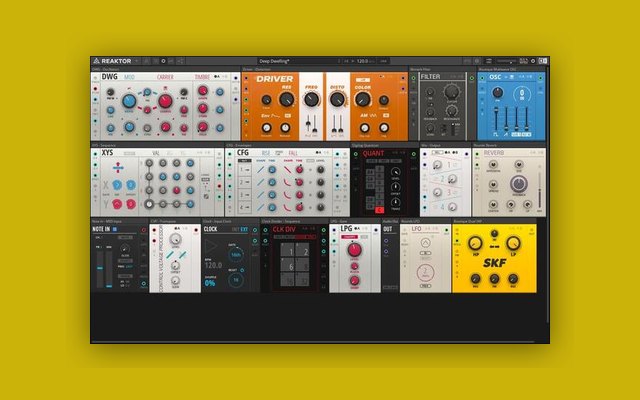The image size is (640, 400).
Task: Click the horizontal scrollbar at window bottom
Action: point(313,342)
